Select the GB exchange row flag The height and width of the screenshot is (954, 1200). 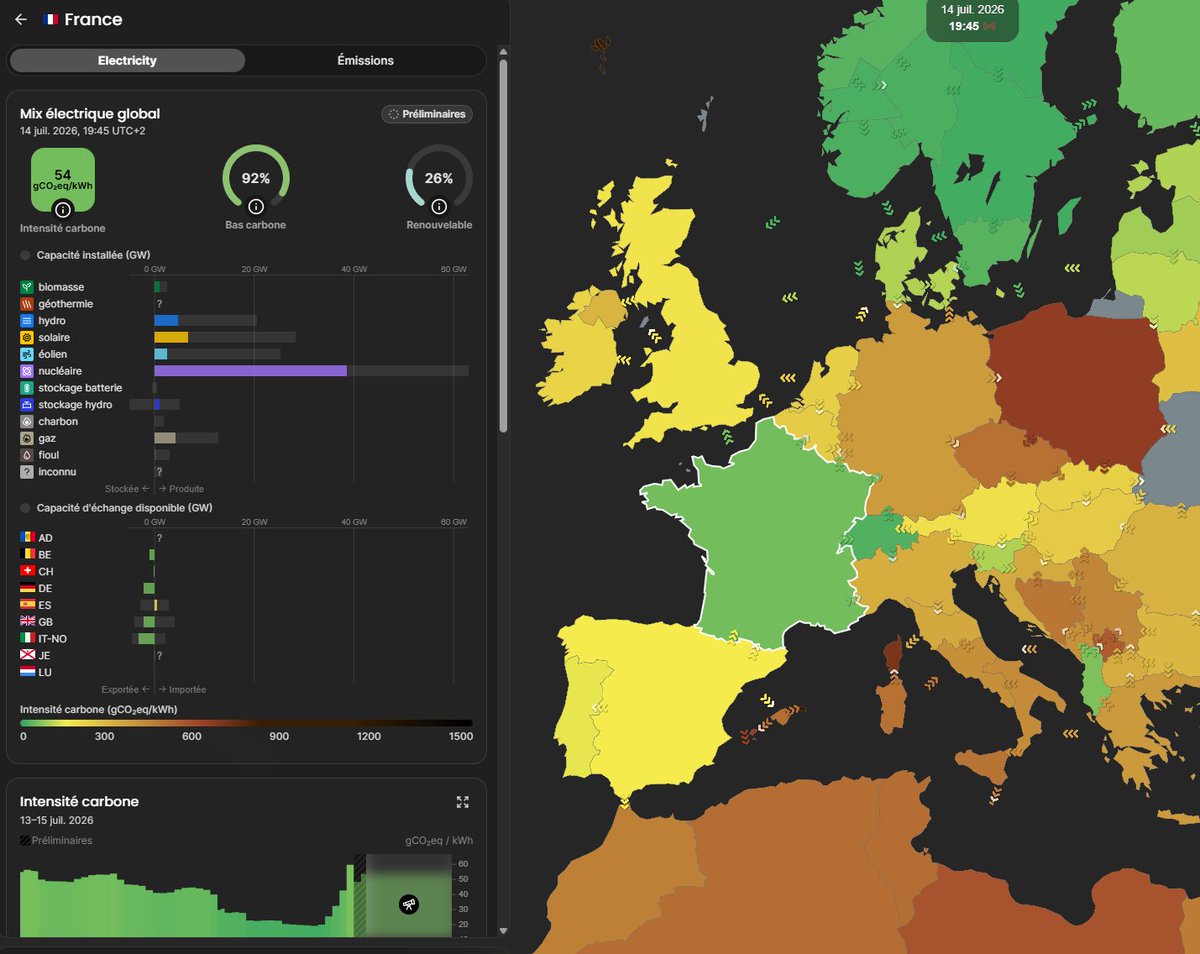(x=27, y=622)
